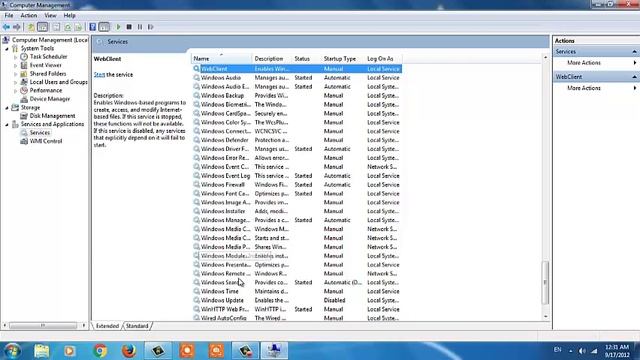Image resolution: width=640 pixels, height=360 pixels.
Task: Open the Help menu
Action: (69, 16)
